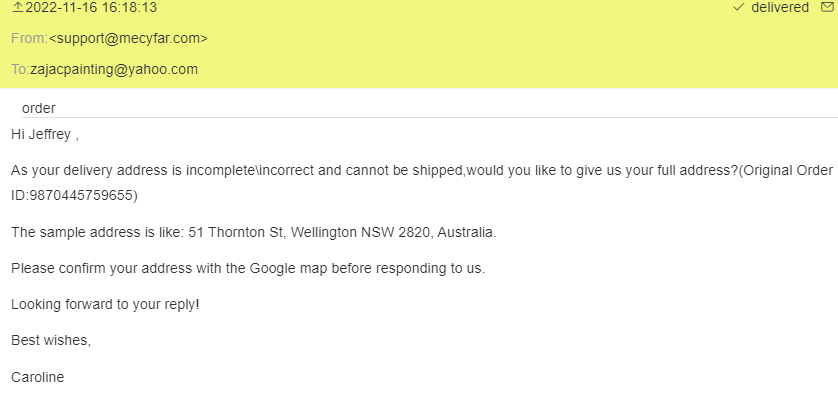This screenshot has height=405, width=838.
Task: Click the 'Best wishes,' closing line
Action: [x=51, y=341]
